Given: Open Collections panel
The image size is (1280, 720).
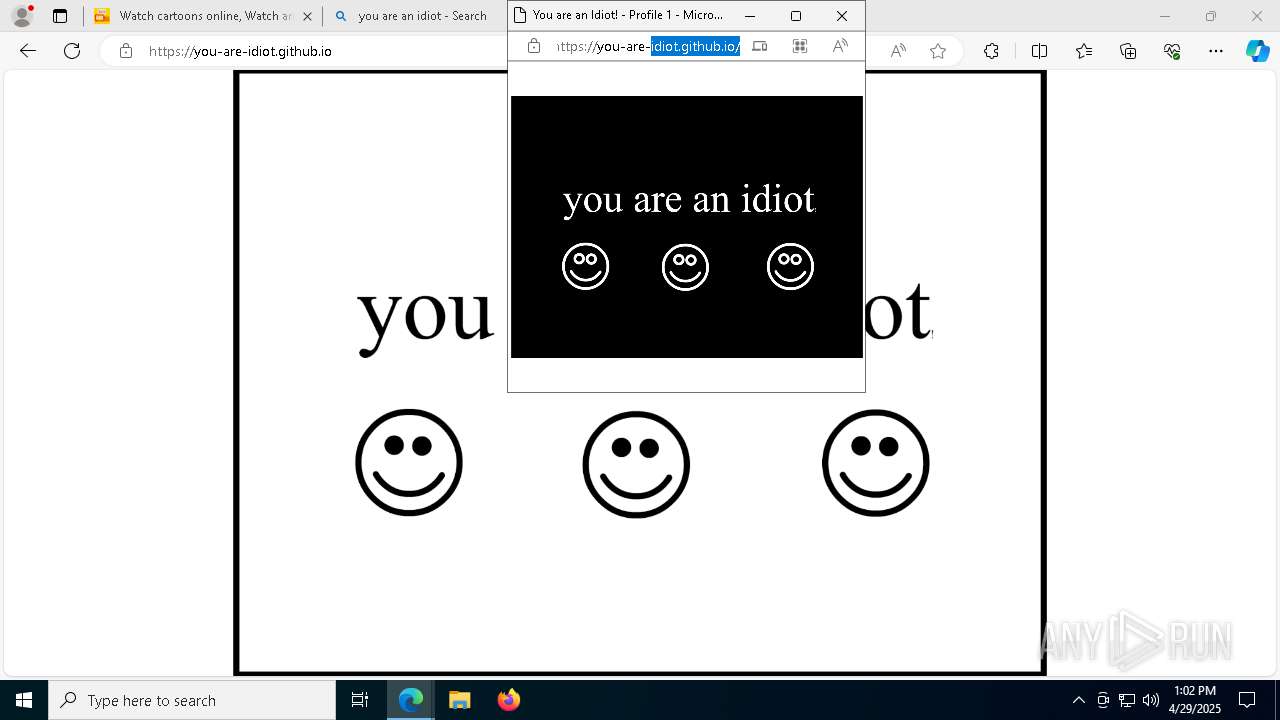Looking at the screenshot, I should 1128,51.
